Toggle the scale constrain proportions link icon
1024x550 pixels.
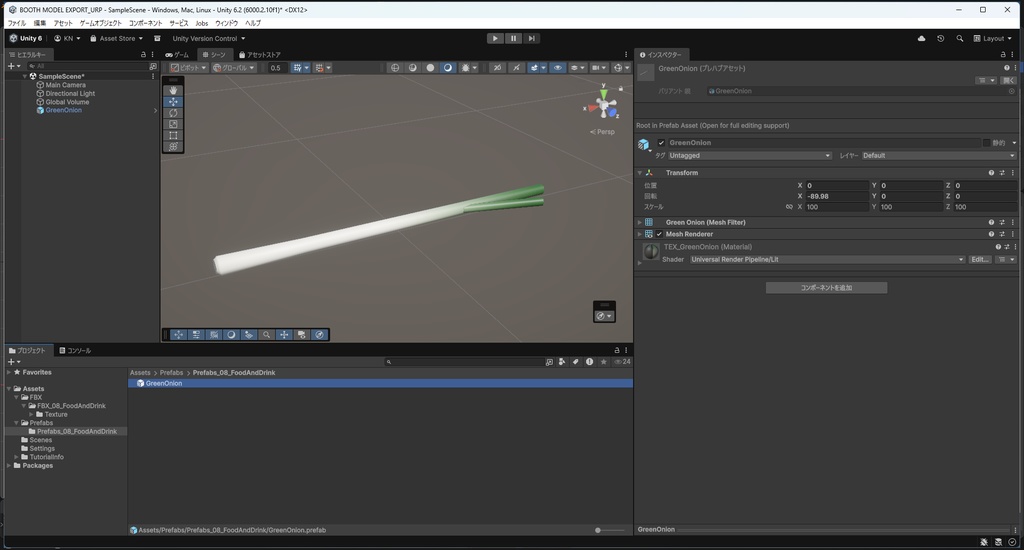click(789, 207)
